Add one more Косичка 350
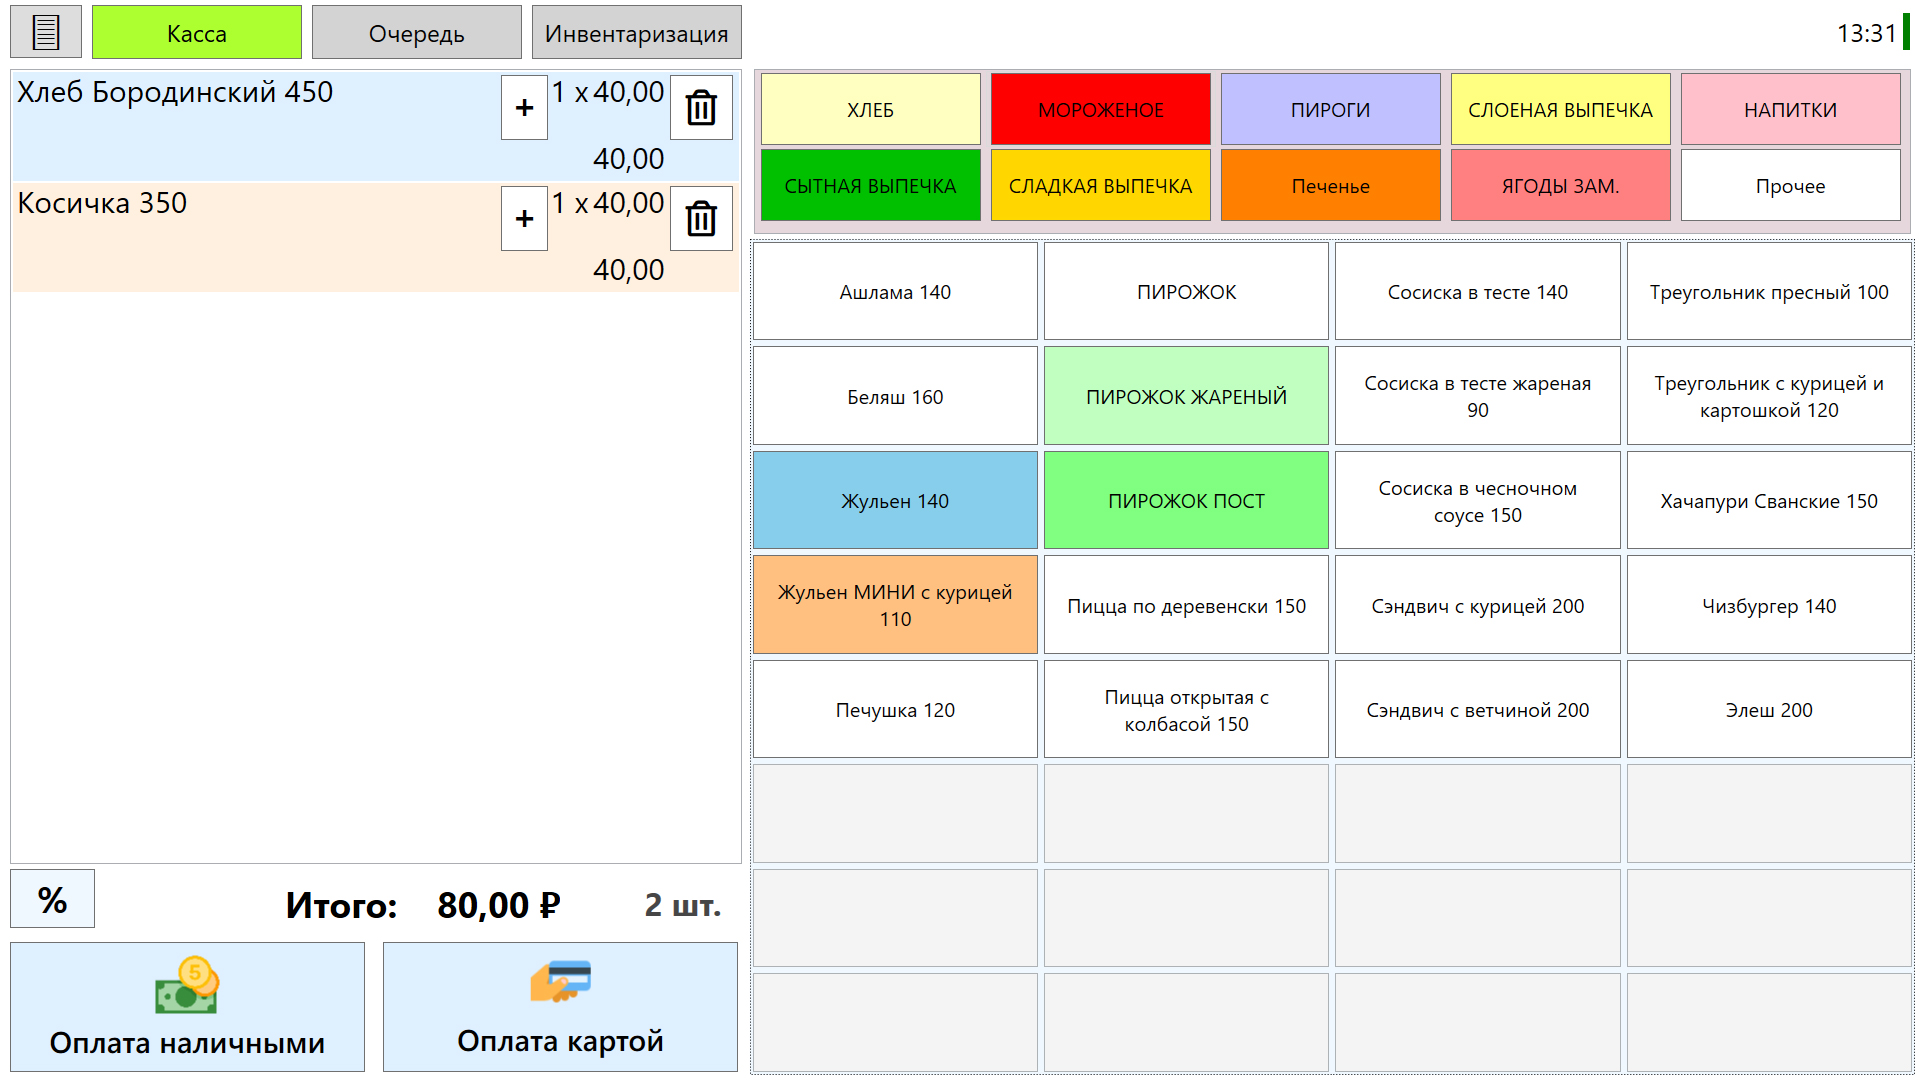The image size is (1920, 1080). 524,218
